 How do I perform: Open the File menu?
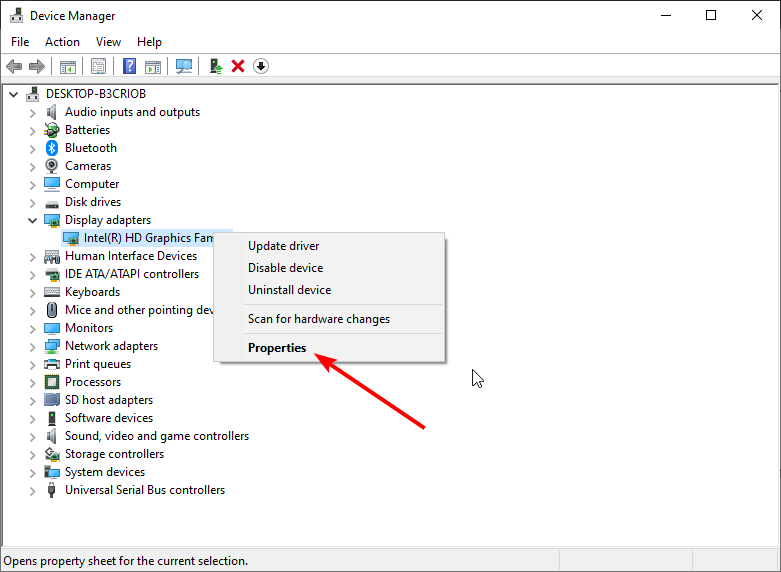tap(20, 42)
